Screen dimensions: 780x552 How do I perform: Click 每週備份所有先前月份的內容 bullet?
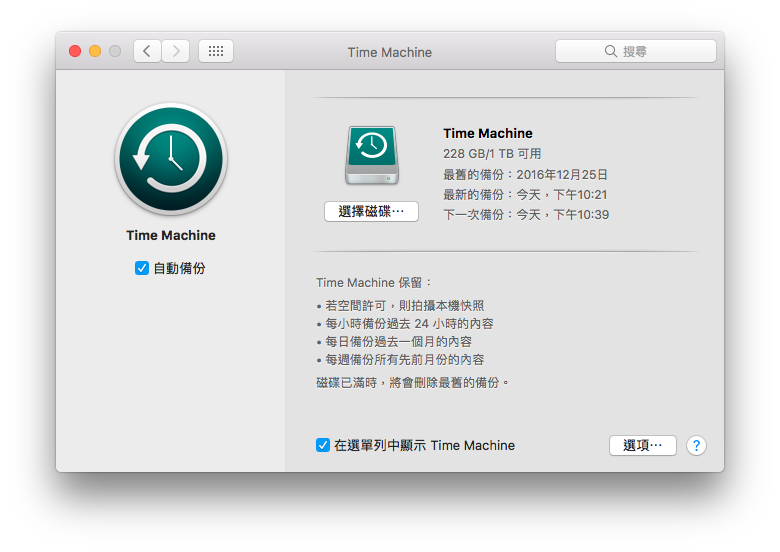point(400,360)
